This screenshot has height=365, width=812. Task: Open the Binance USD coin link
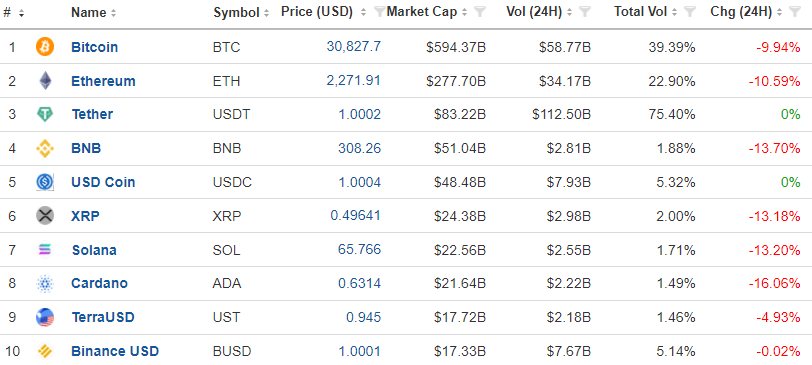[x=115, y=352]
